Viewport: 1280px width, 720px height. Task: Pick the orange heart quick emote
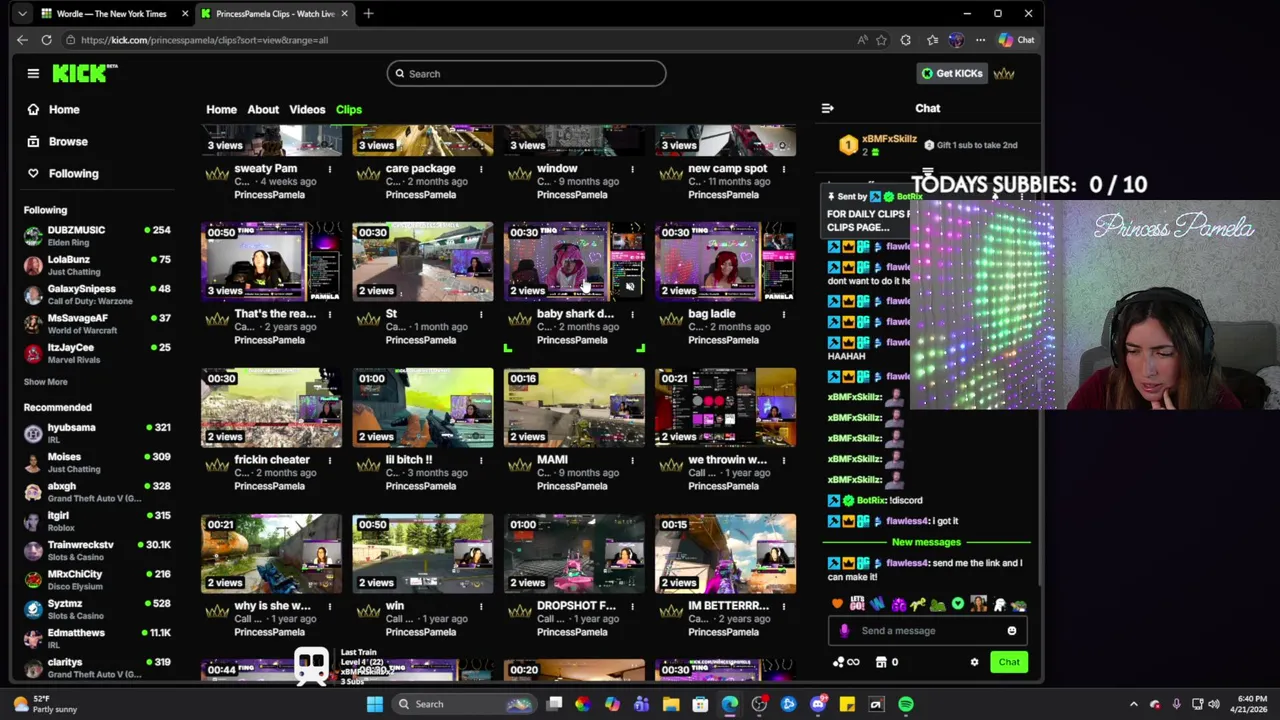click(x=837, y=604)
